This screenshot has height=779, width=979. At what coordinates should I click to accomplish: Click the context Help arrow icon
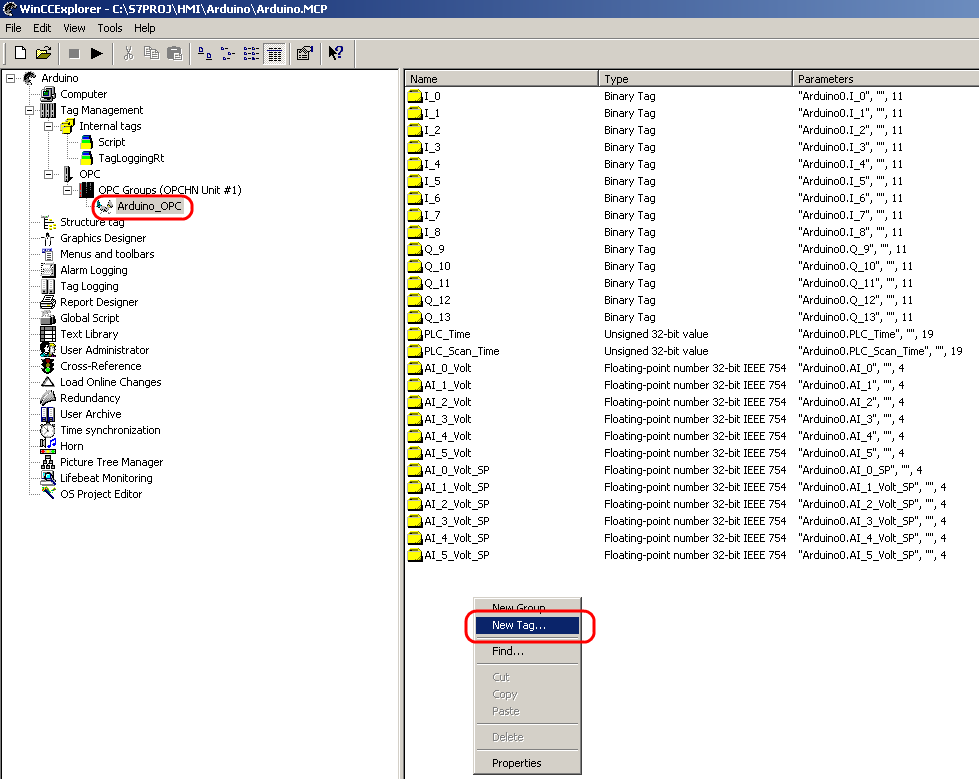pos(335,54)
